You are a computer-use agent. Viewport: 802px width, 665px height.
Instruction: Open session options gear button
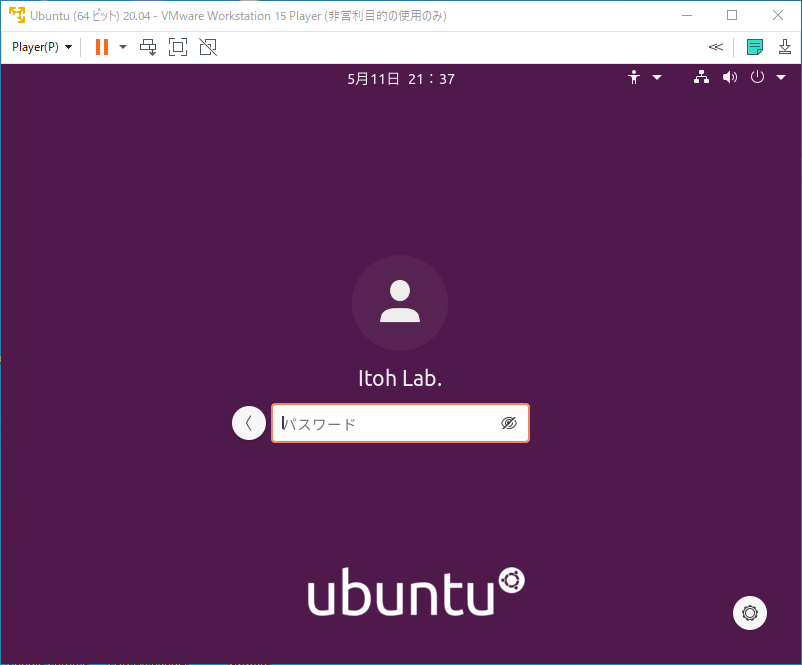click(x=750, y=612)
